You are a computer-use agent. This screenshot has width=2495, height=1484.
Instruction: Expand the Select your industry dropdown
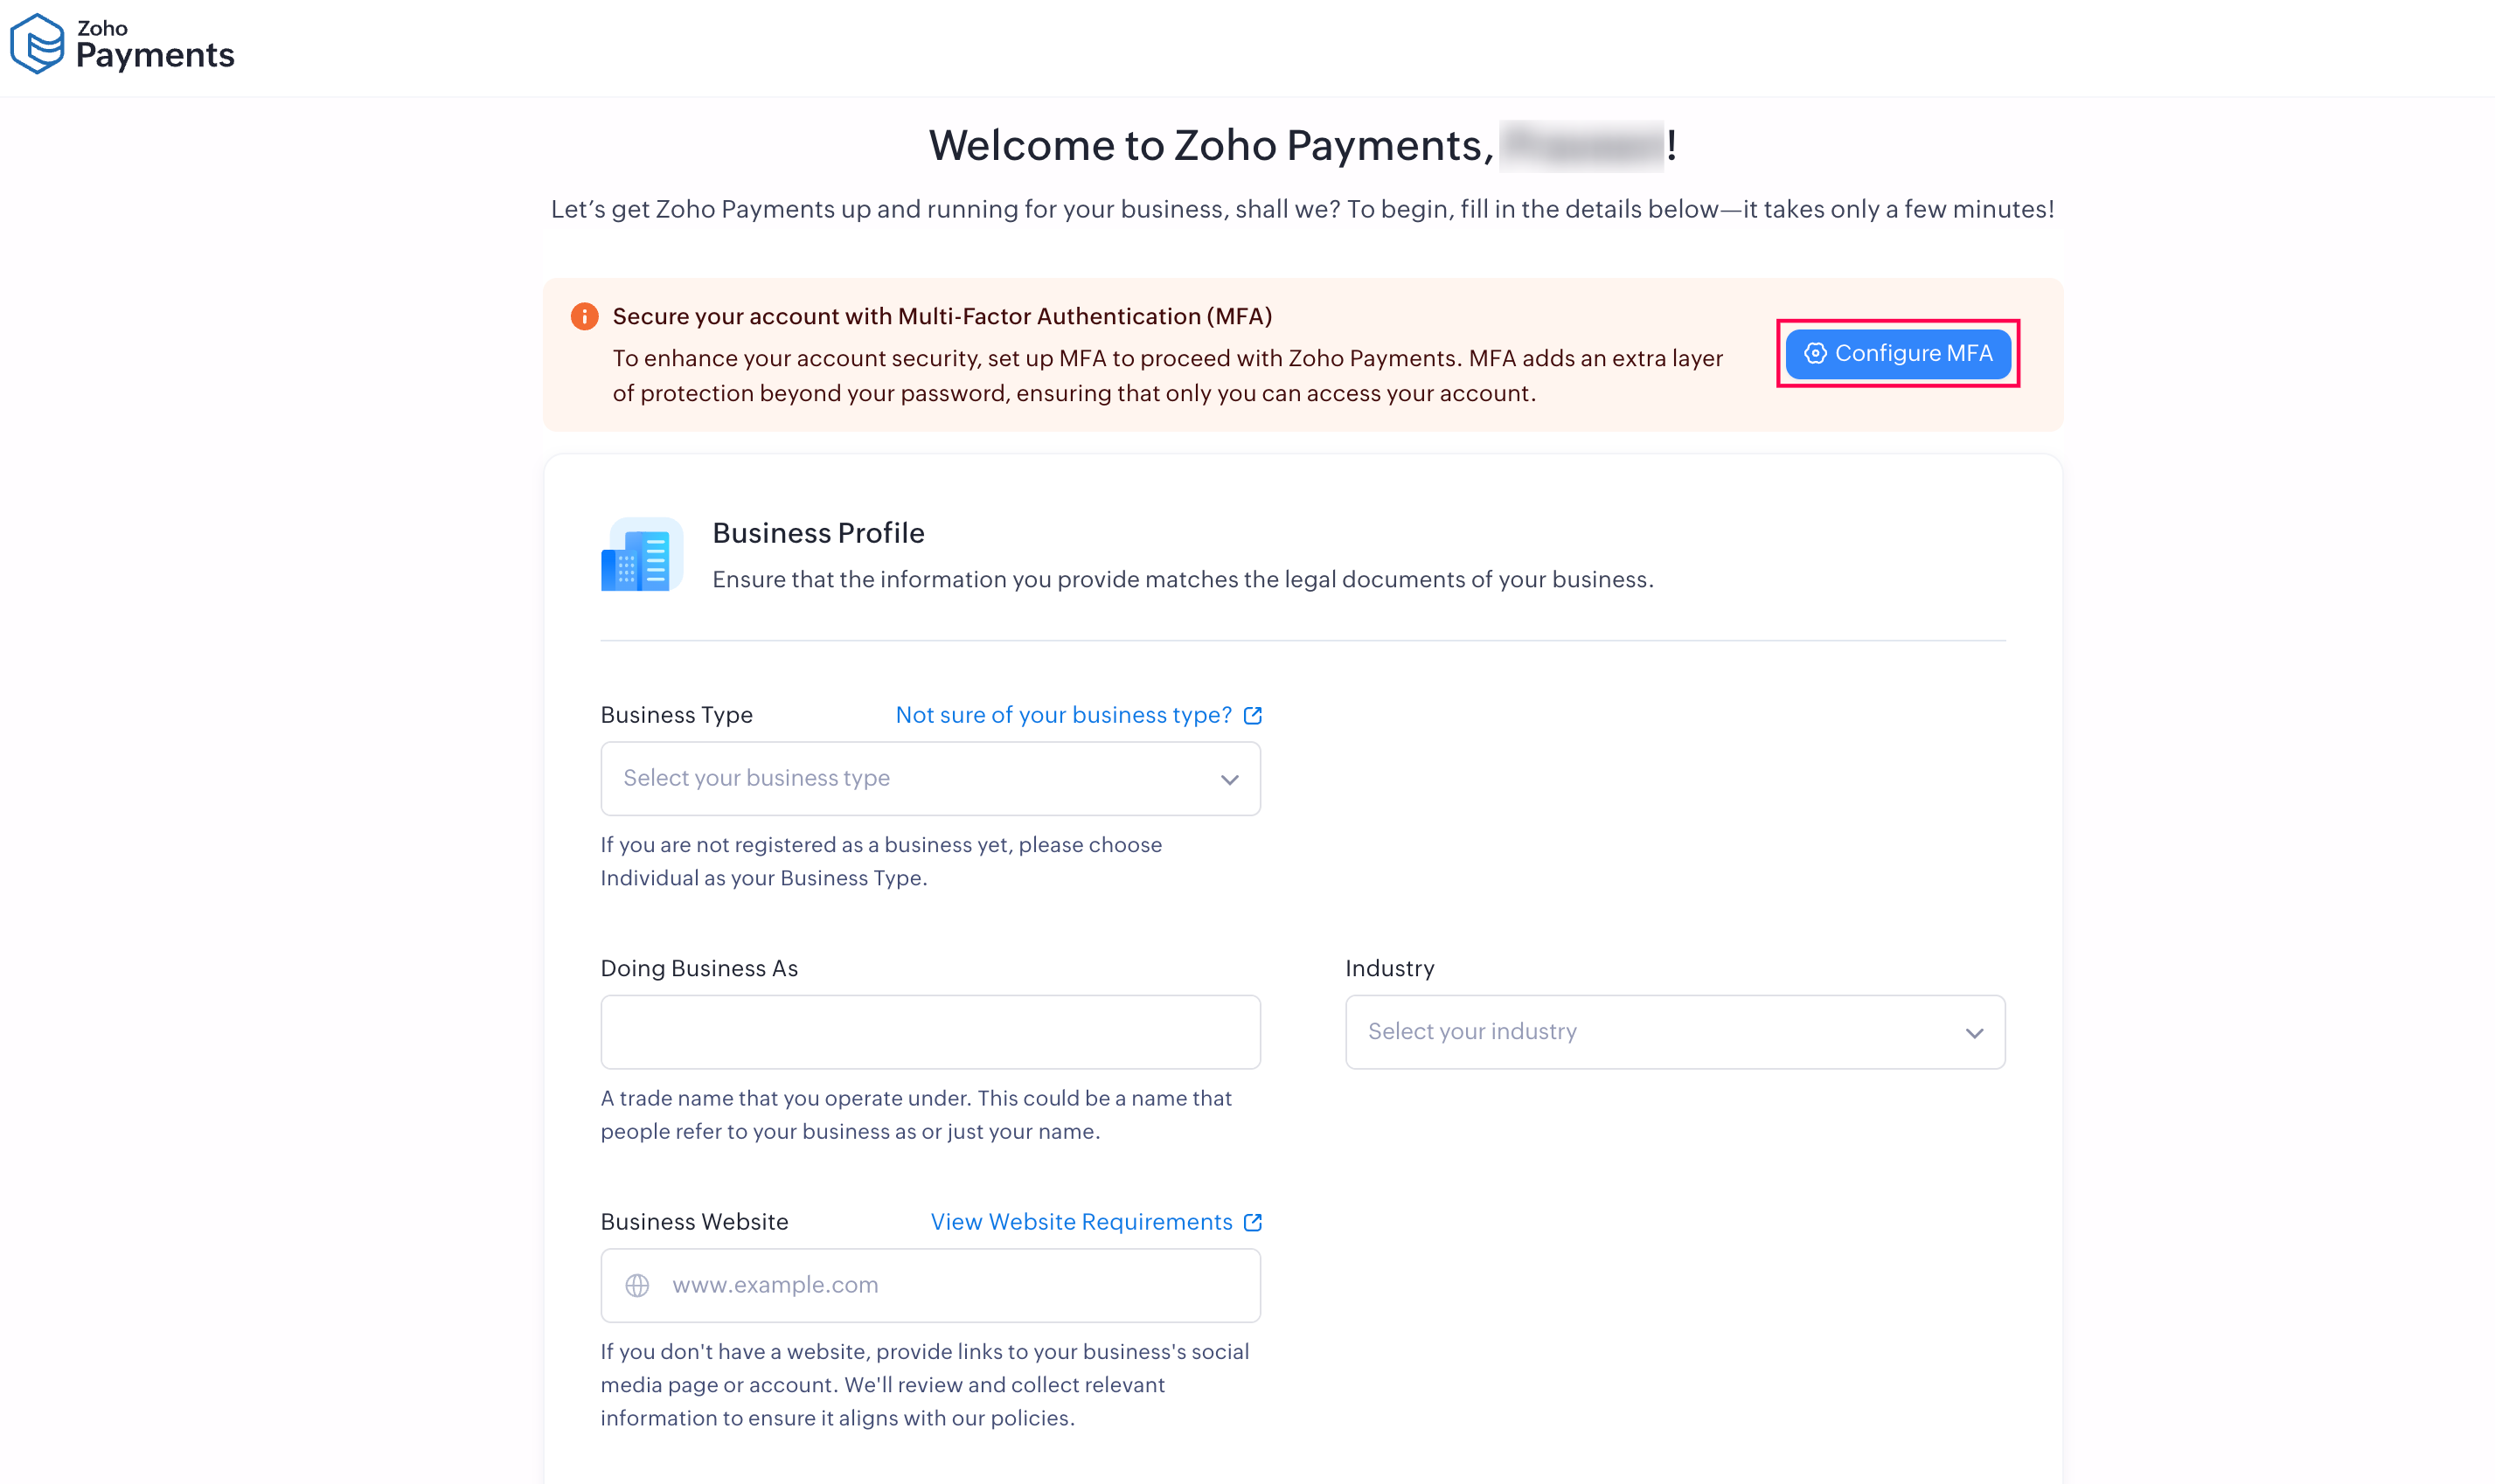(1674, 1032)
